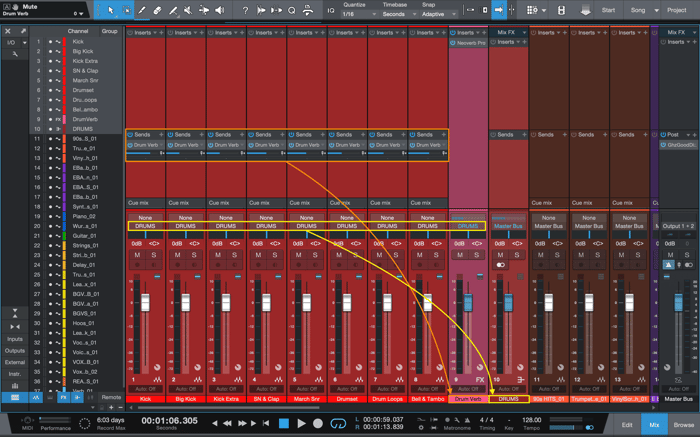Open the Timebase Seconds dropdown
The width and height of the screenshot is (700, 437).
(399, 14)
